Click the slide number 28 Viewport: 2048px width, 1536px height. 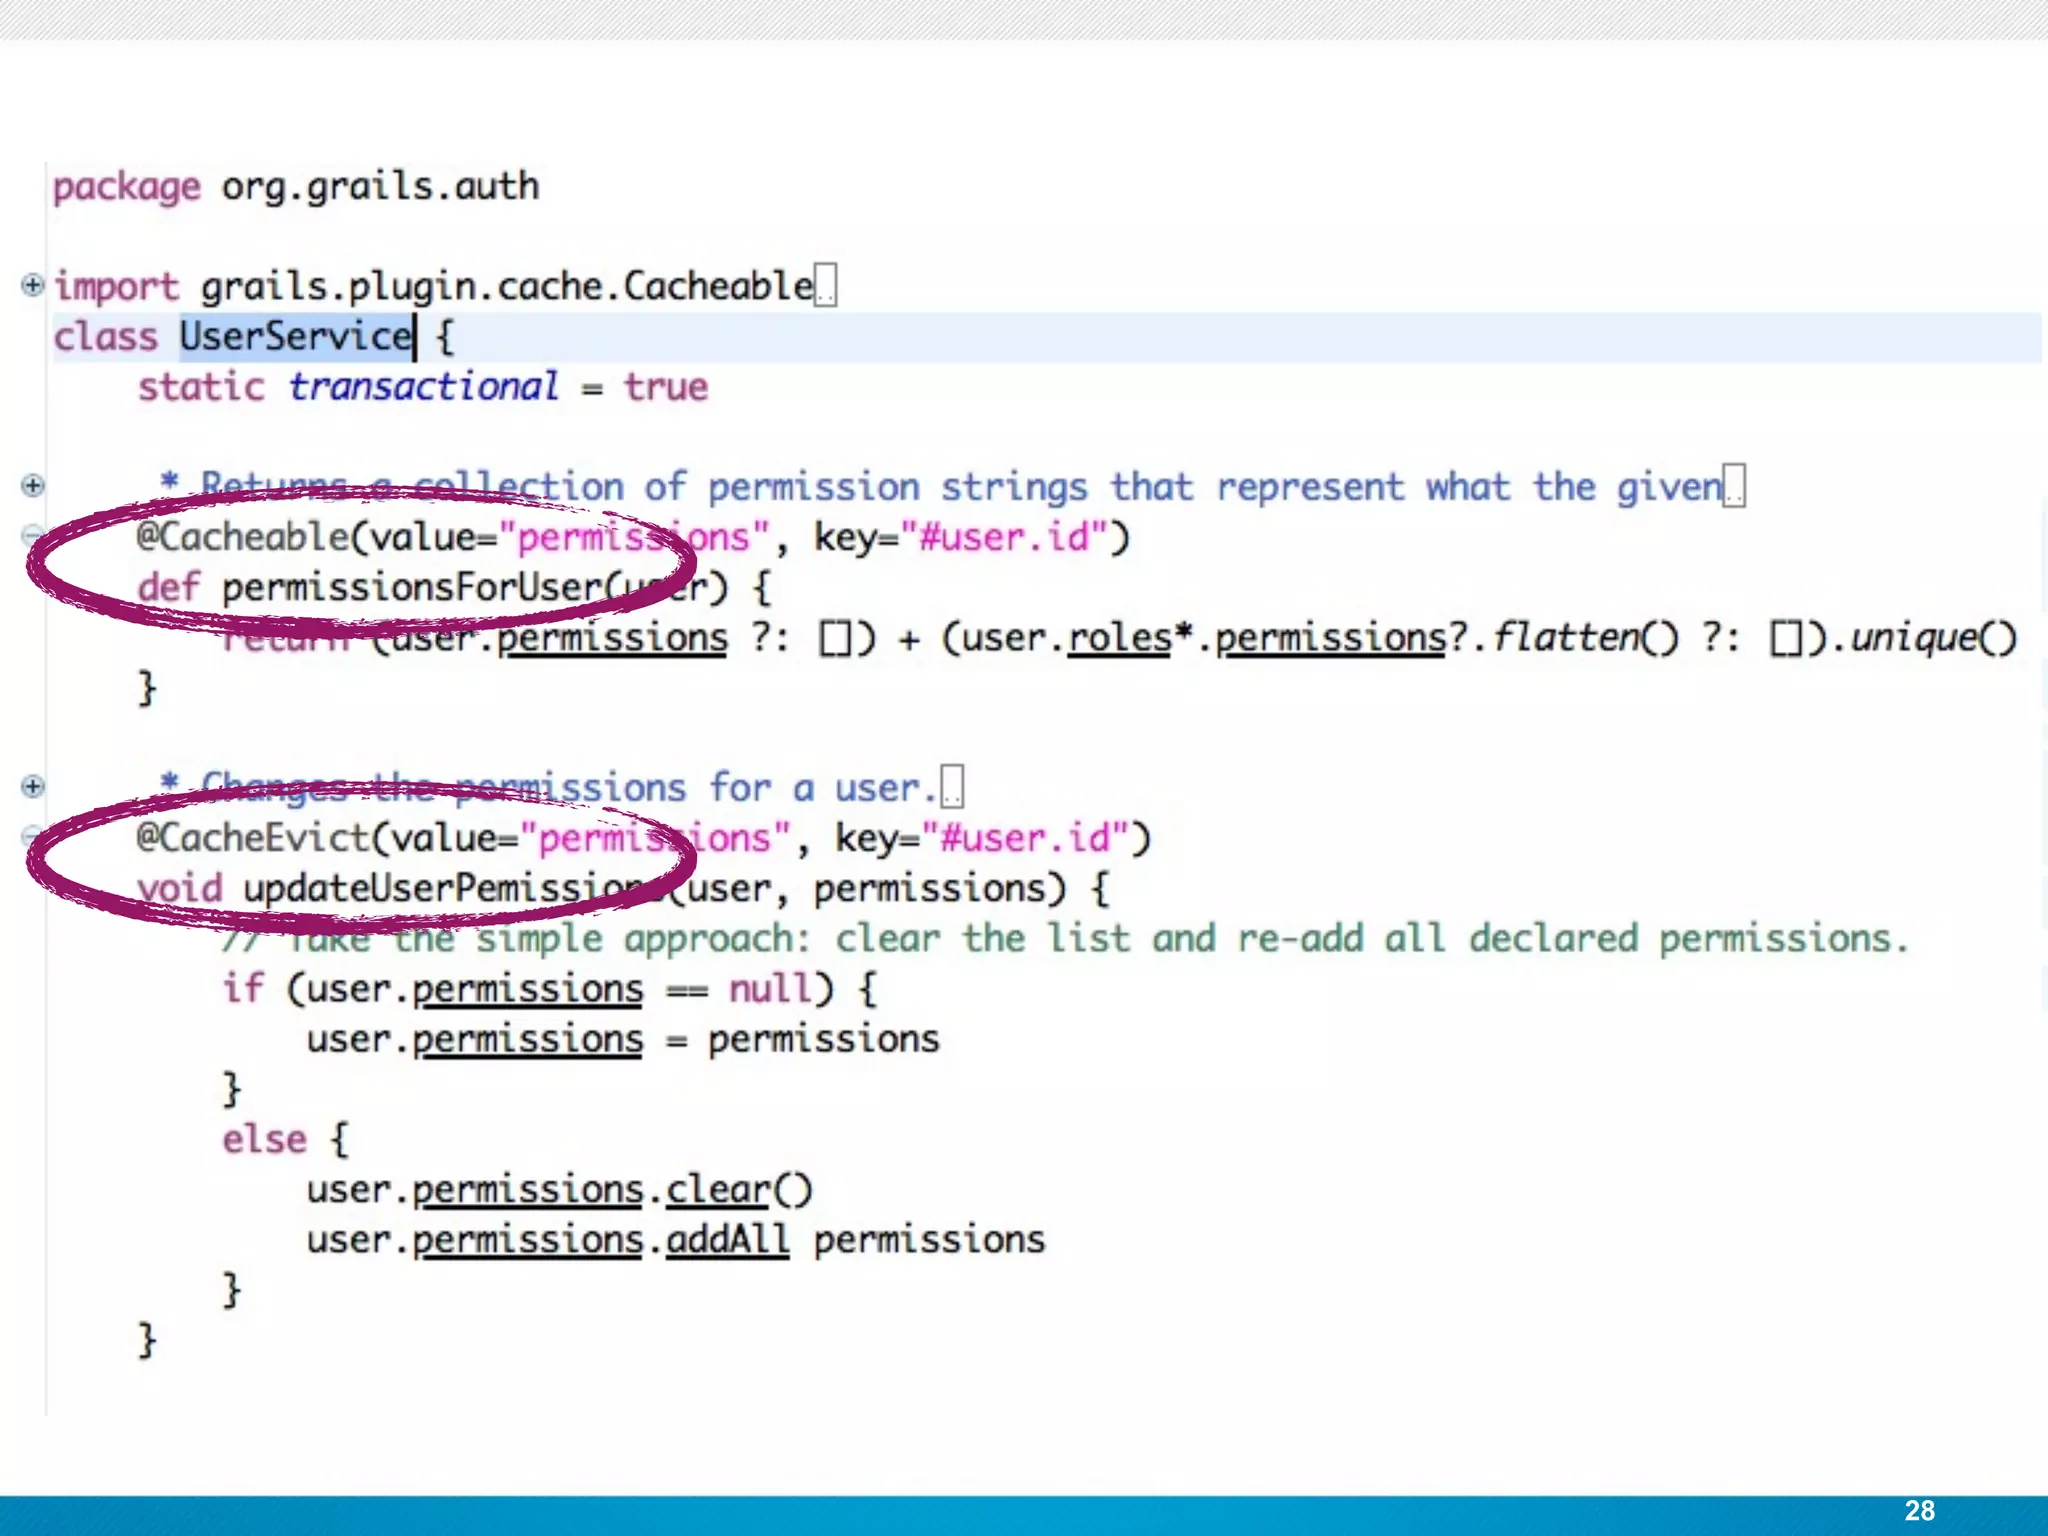[1919, 1510]
